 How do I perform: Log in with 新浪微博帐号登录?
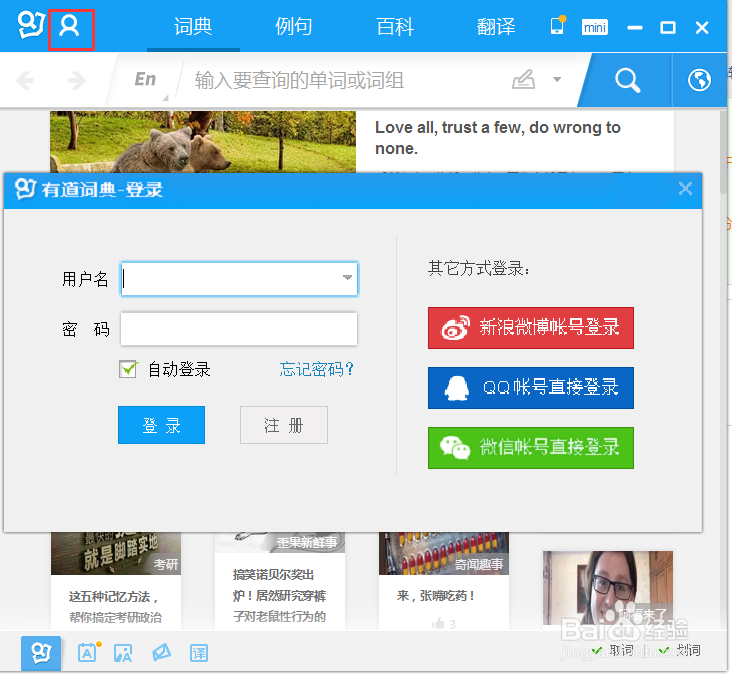531,328
